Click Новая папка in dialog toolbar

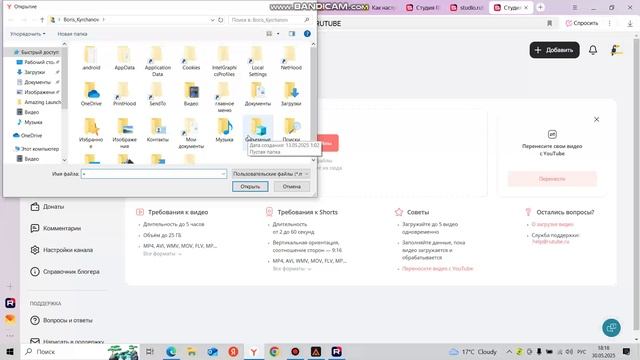coord(72,34)
